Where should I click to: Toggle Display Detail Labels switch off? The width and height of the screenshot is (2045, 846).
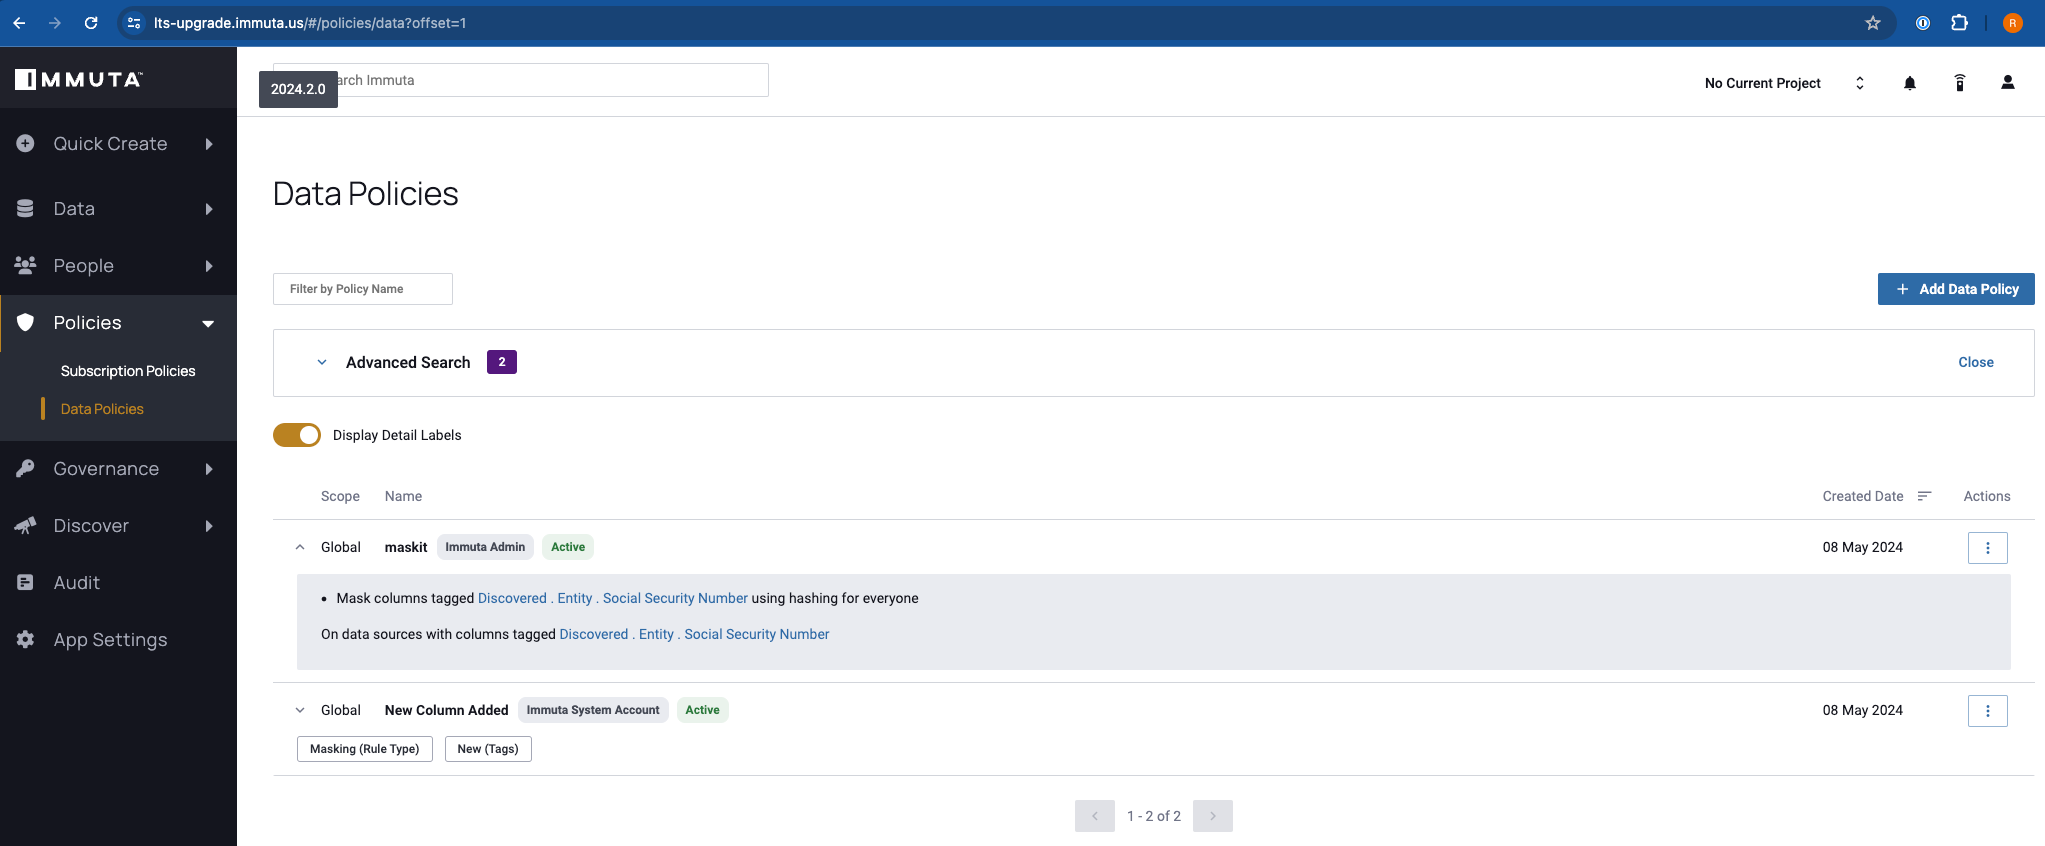coord(297,435)
